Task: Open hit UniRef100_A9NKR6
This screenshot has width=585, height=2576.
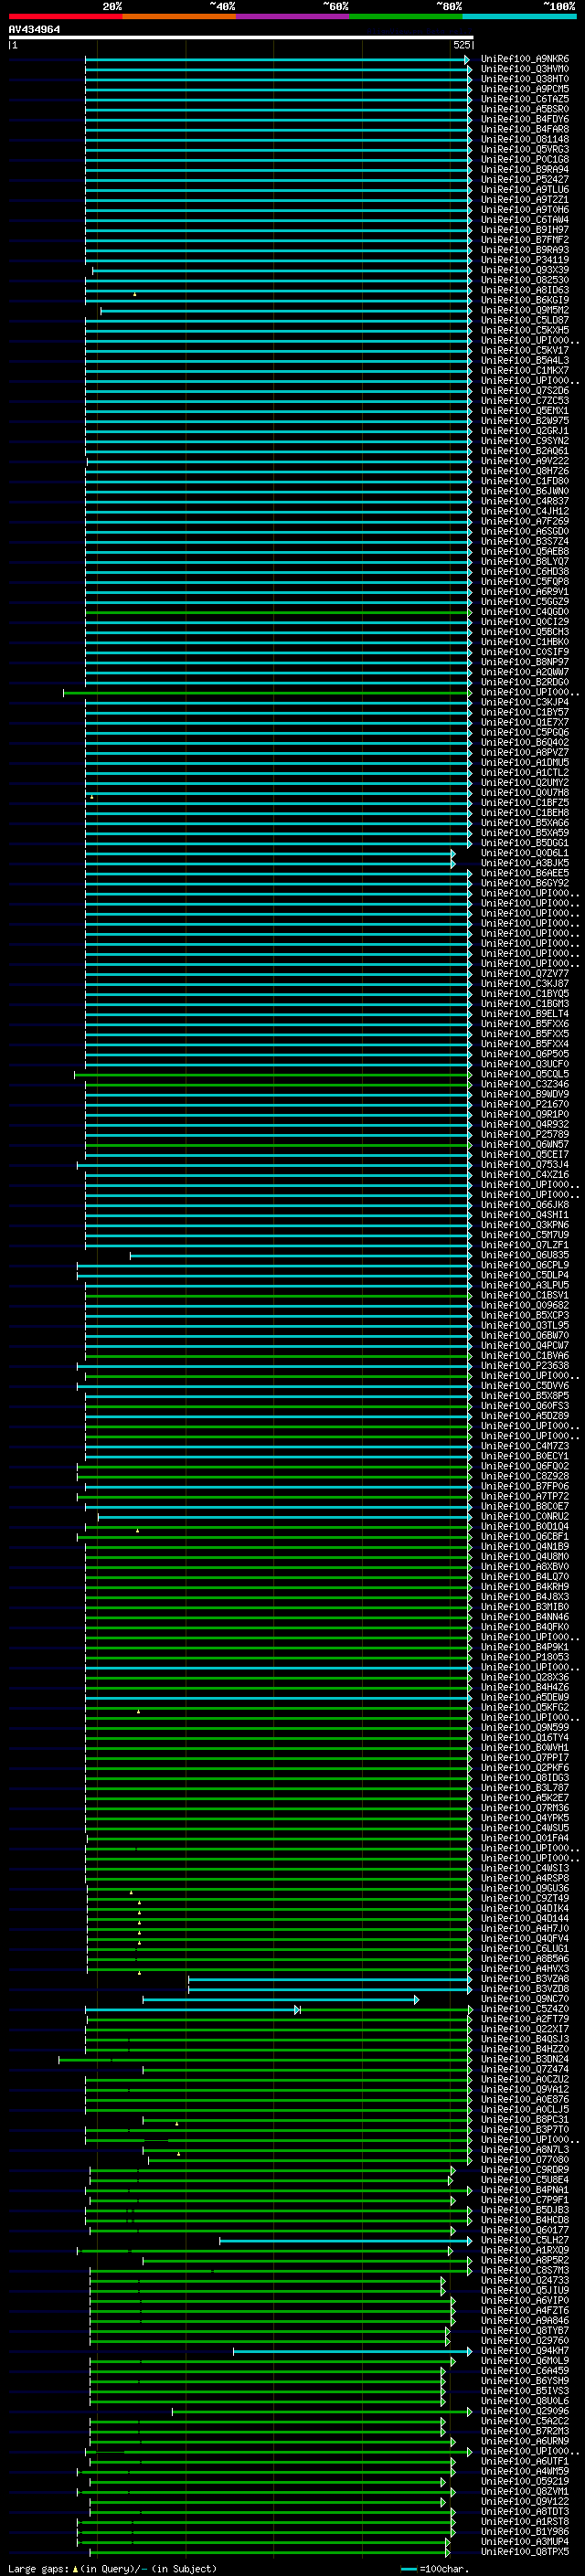Action: click(x=524, y=59)
